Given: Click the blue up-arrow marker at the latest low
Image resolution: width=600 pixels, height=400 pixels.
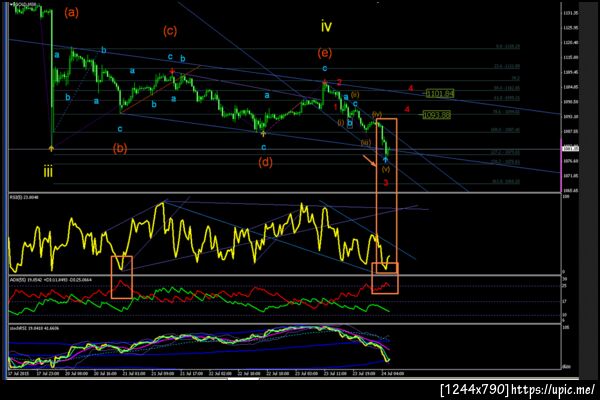Looking at the screenshot, I should 385,160.
